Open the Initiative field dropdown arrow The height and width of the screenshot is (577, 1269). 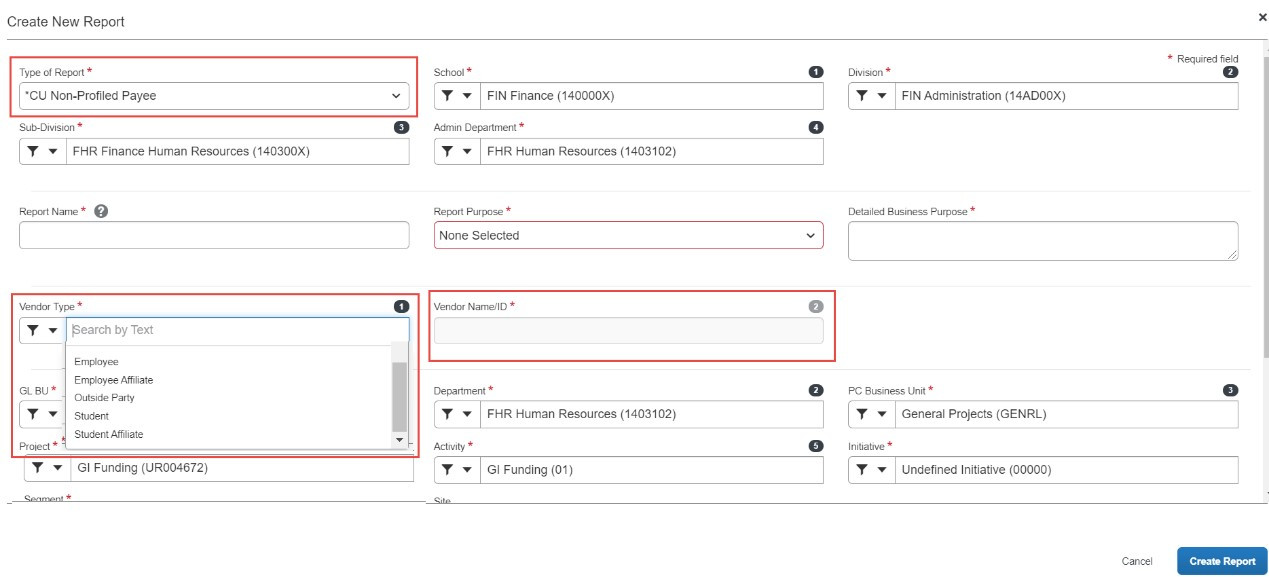882,469
